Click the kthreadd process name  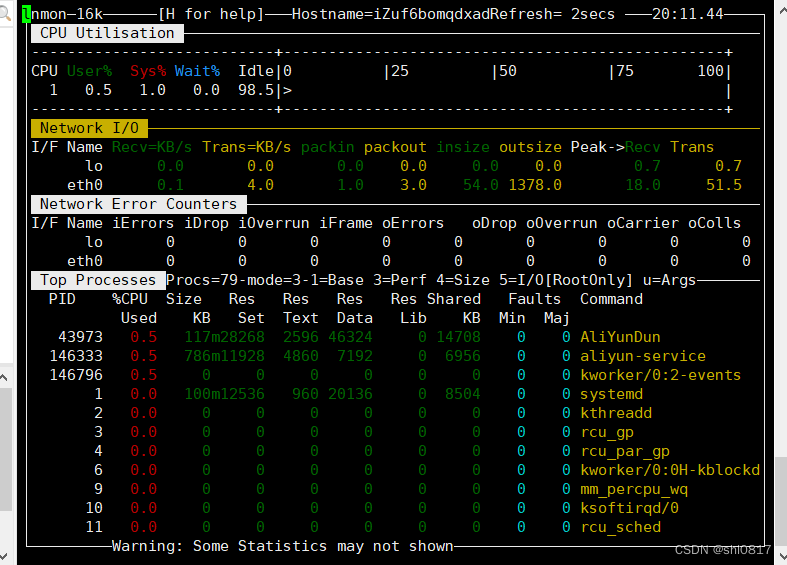(x=616, y=413)
